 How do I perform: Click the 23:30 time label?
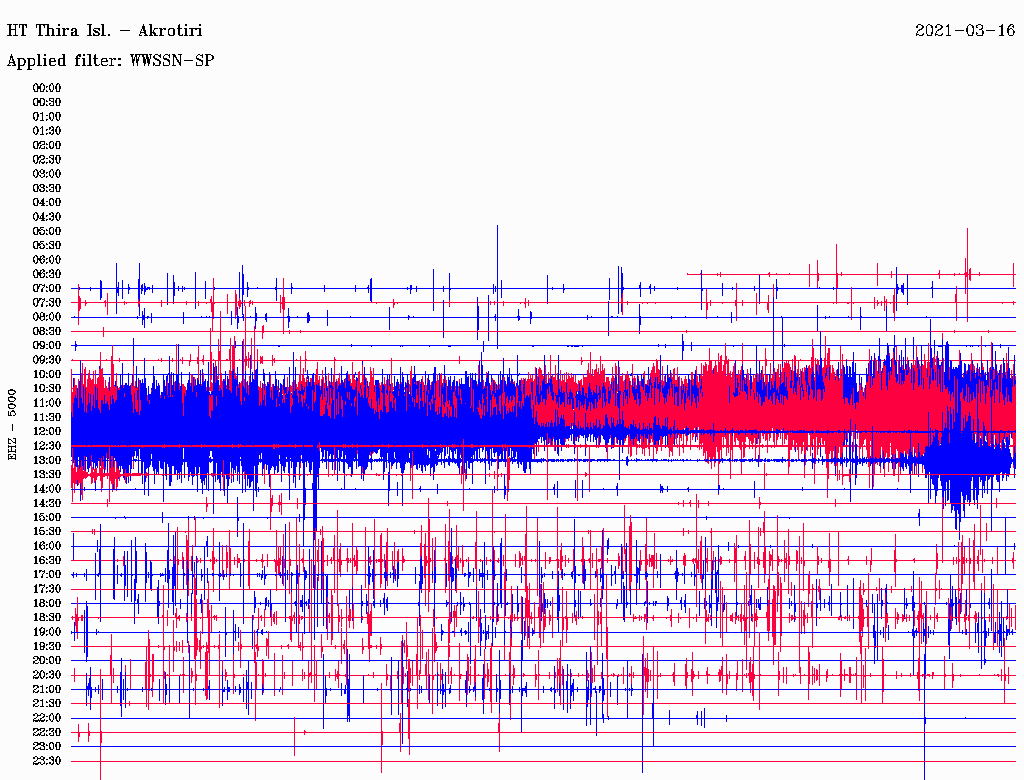coord(47,761)
